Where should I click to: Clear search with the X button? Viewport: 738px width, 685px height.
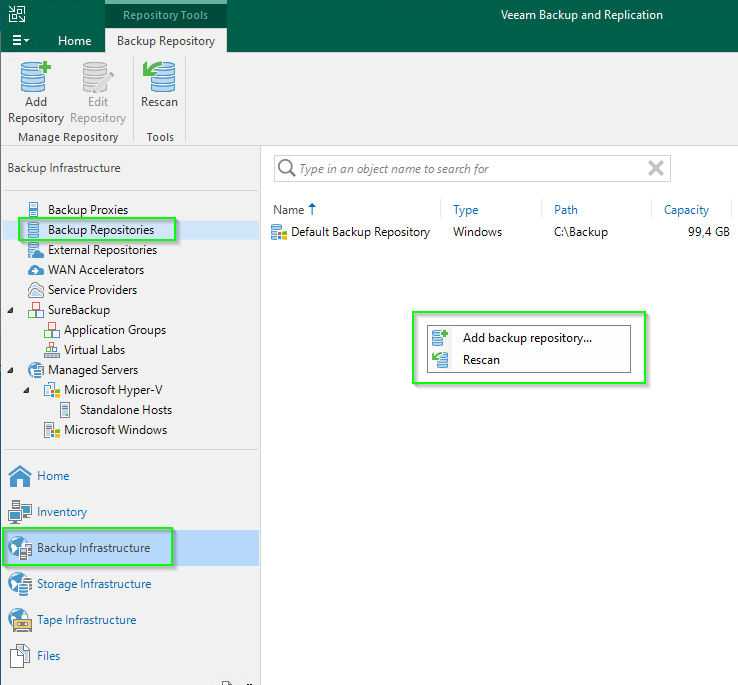pyautogui.click(x=656, y=168)
